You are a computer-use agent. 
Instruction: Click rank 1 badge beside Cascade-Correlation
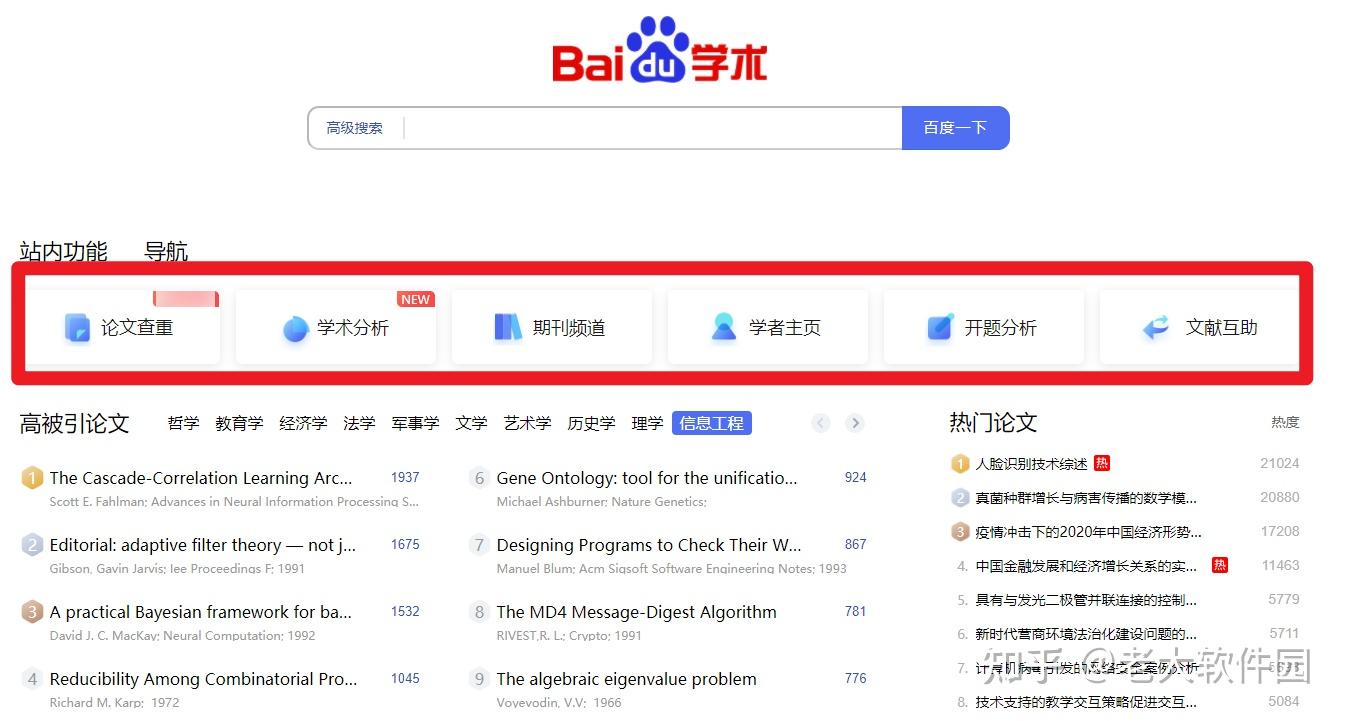pyautogui.click(x=32, y=478)
